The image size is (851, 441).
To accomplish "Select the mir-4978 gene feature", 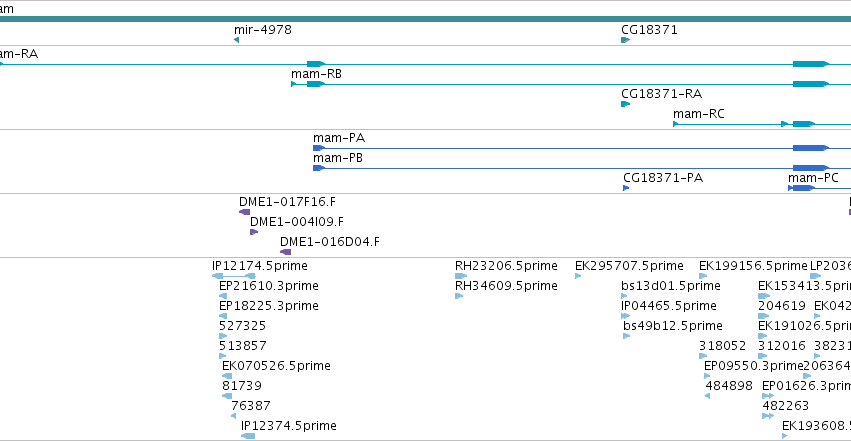I will pos(263,30).
